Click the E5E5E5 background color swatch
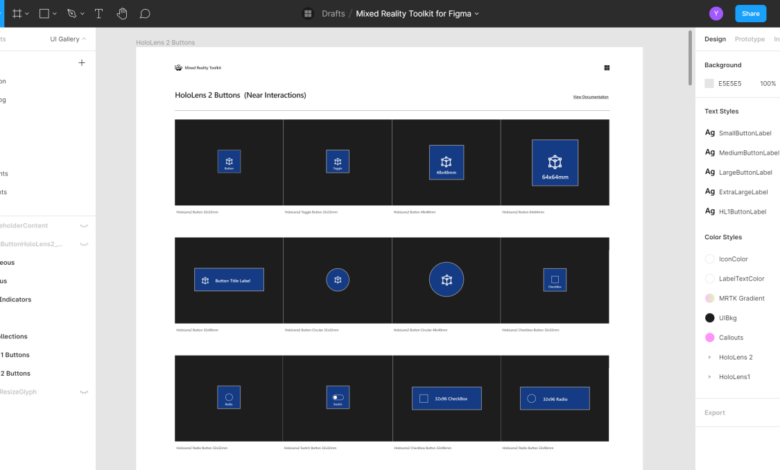The width and height of the screenshot is (780, 470). coord(709,84)
